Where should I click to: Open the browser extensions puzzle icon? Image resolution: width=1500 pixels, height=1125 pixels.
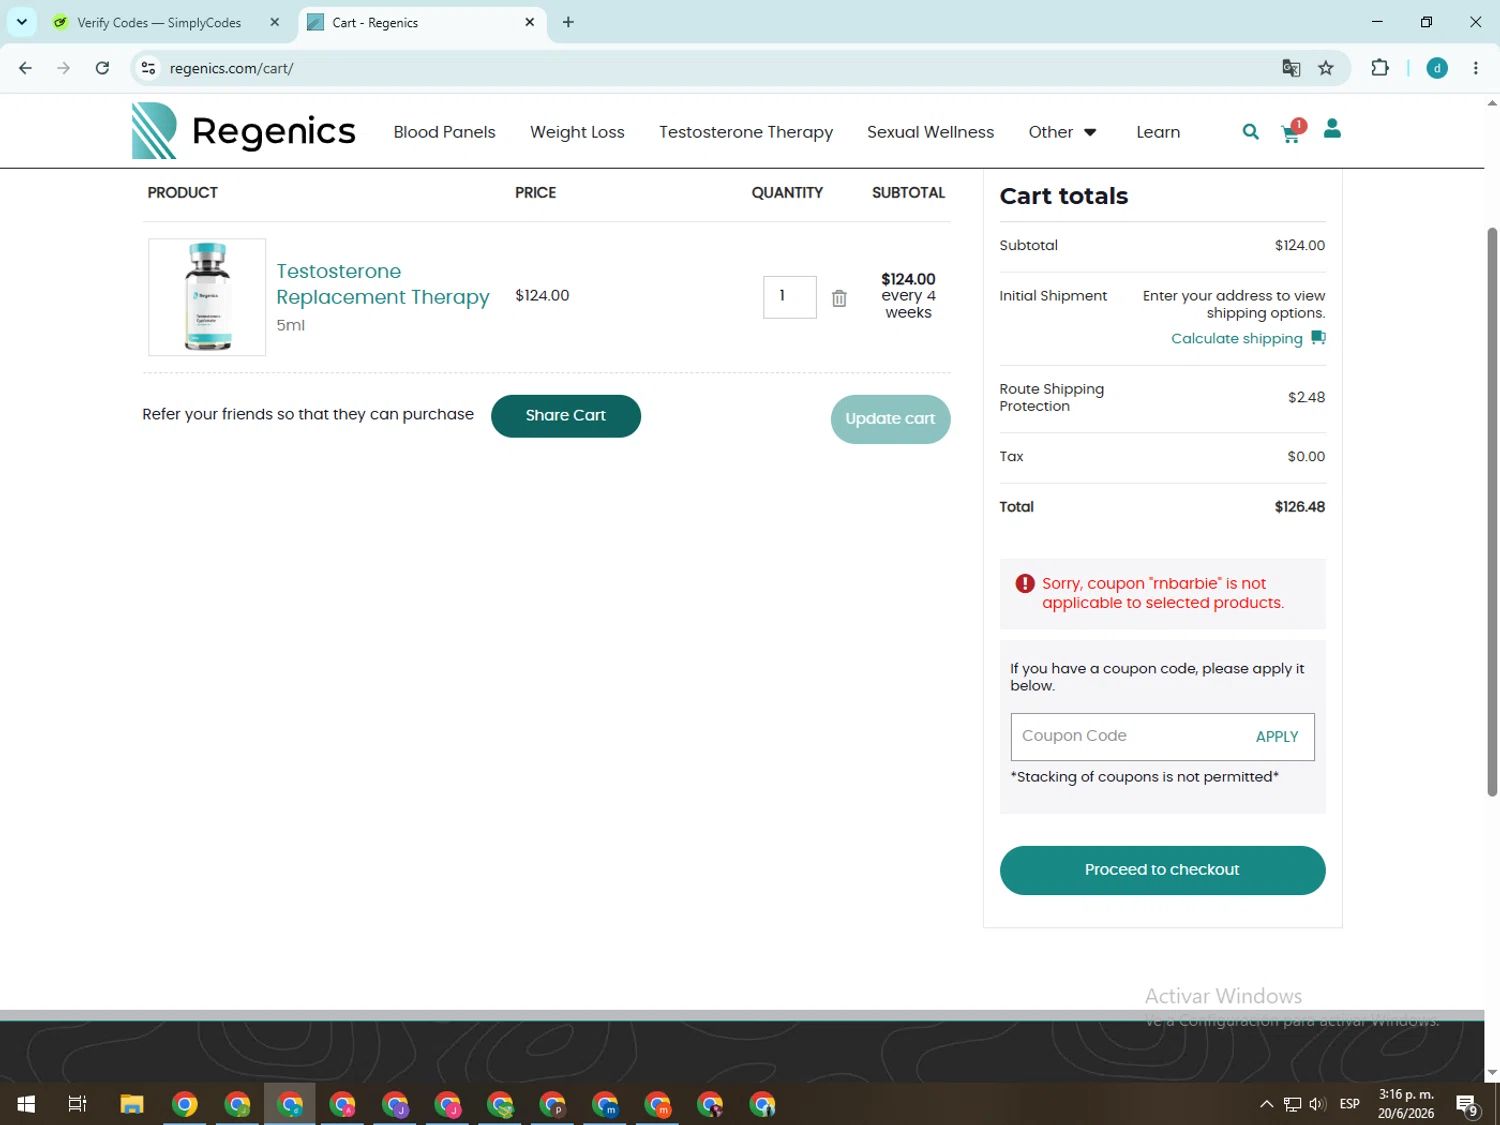[1380, 68]
